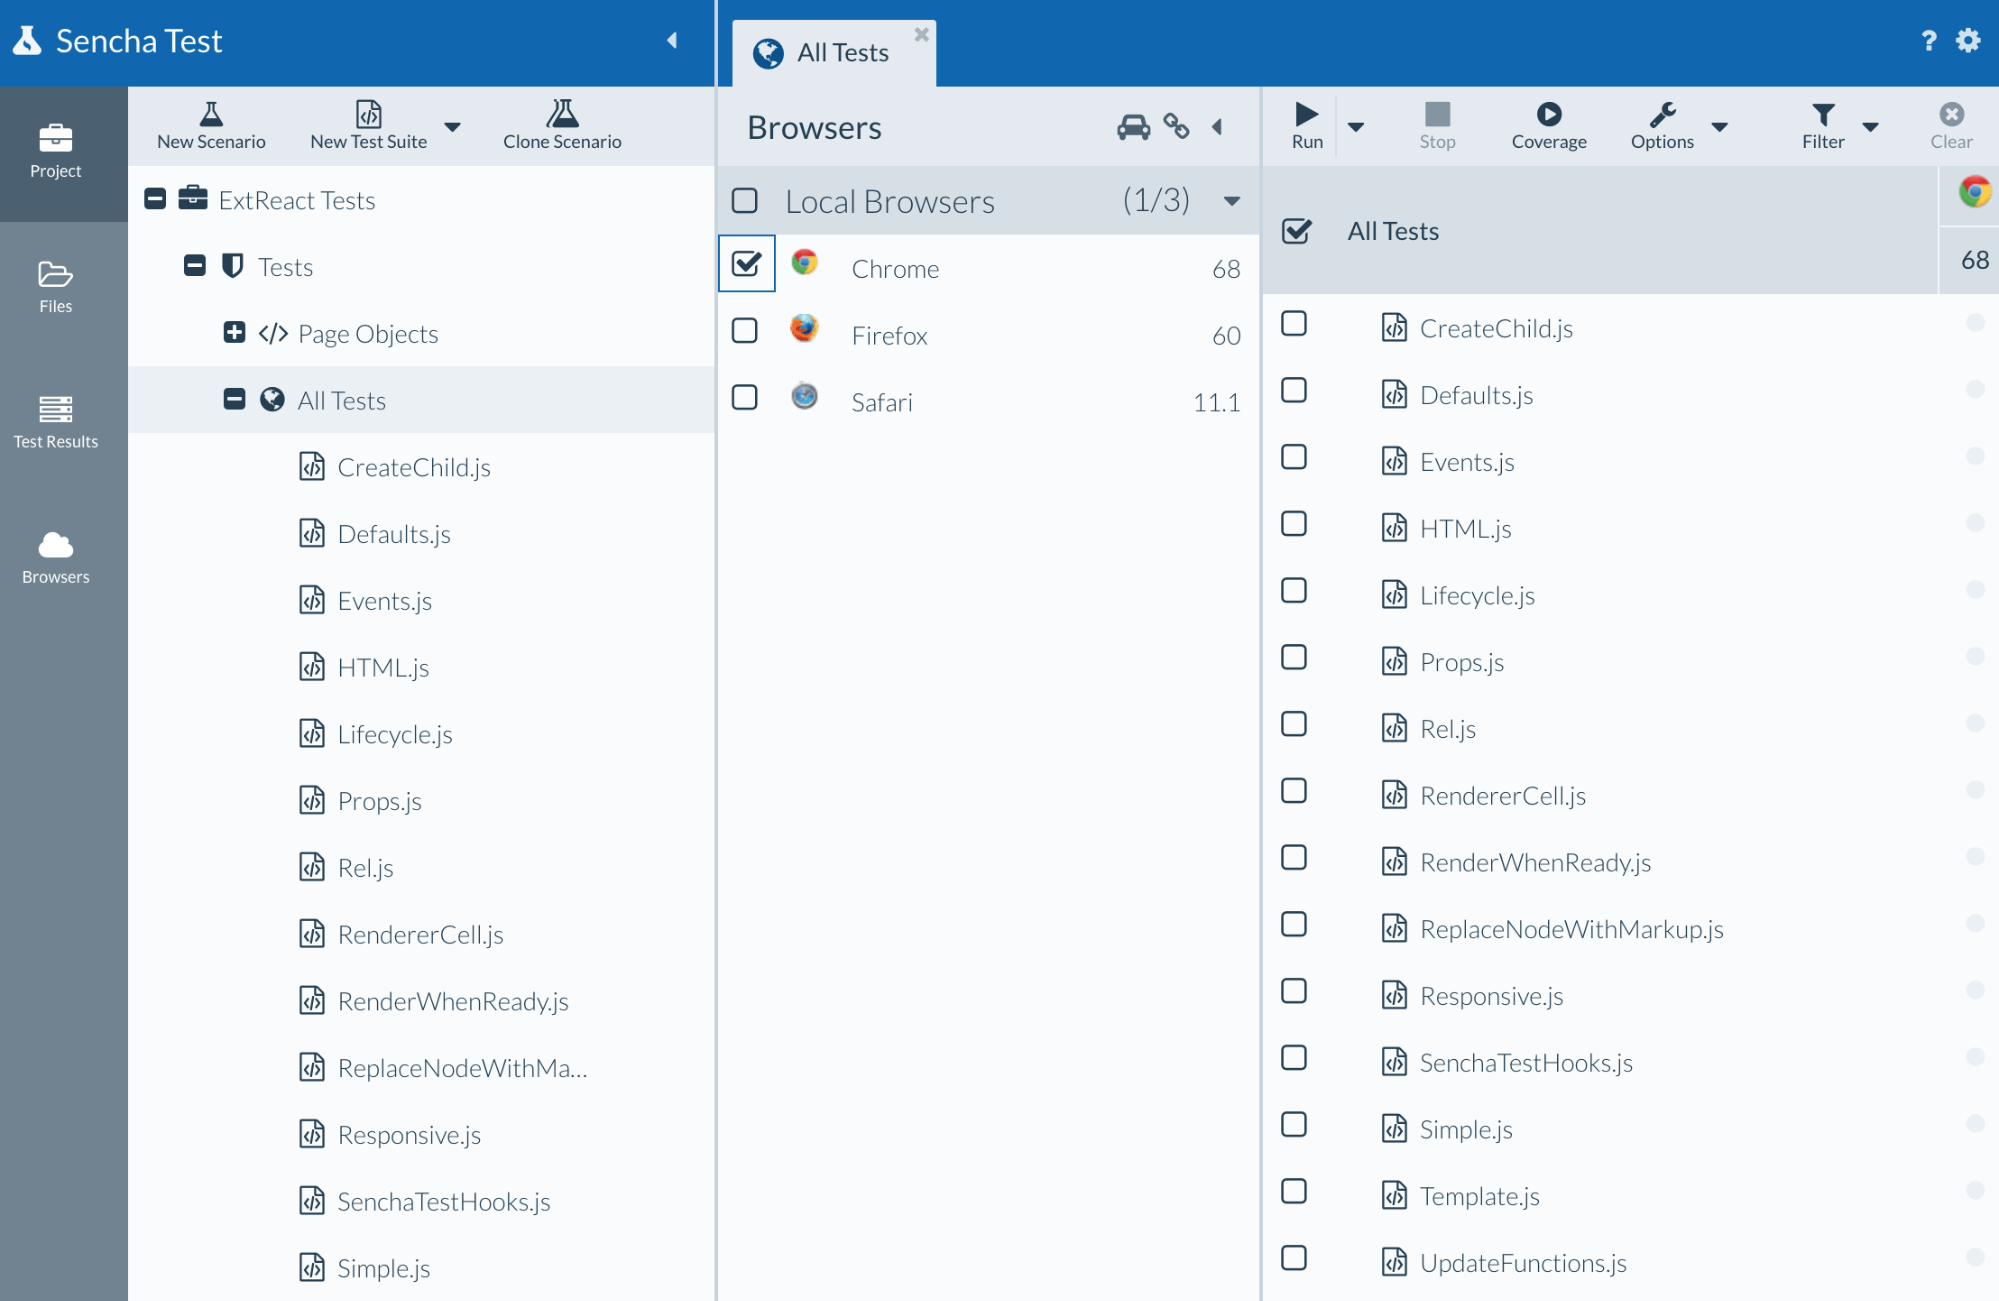Check the Firefox browser checkbox

tap(745, 331)
